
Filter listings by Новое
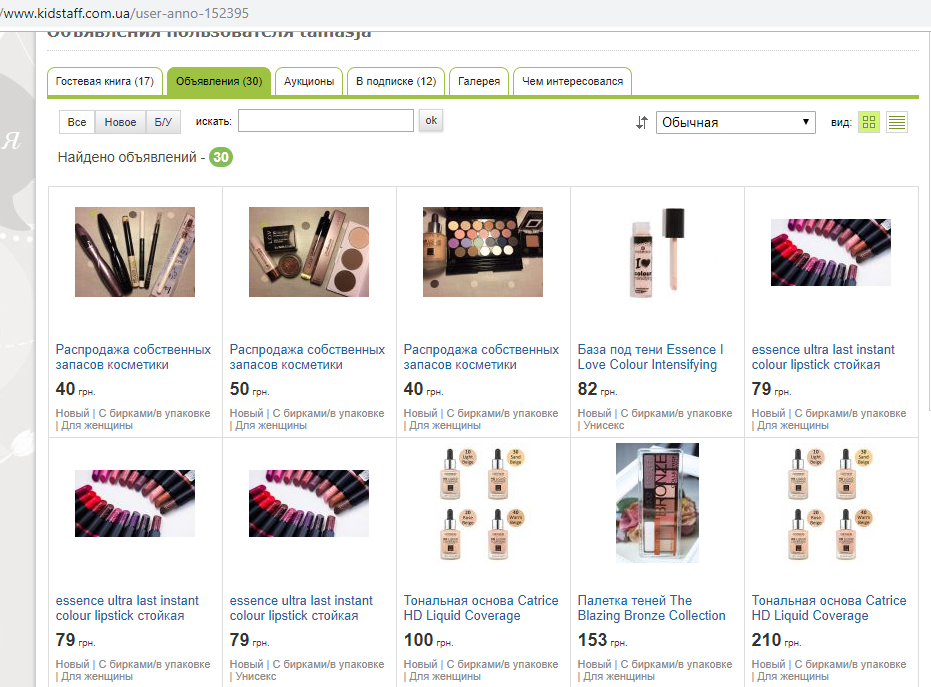pyautogui.click(x=121, y=122)
